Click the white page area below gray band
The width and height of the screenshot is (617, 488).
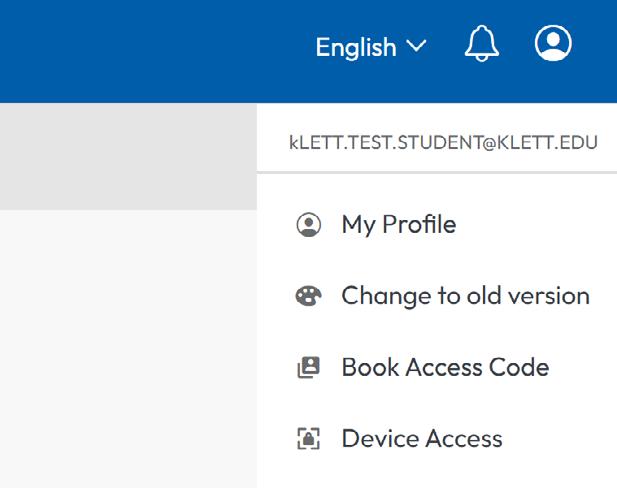click(128, 350)
